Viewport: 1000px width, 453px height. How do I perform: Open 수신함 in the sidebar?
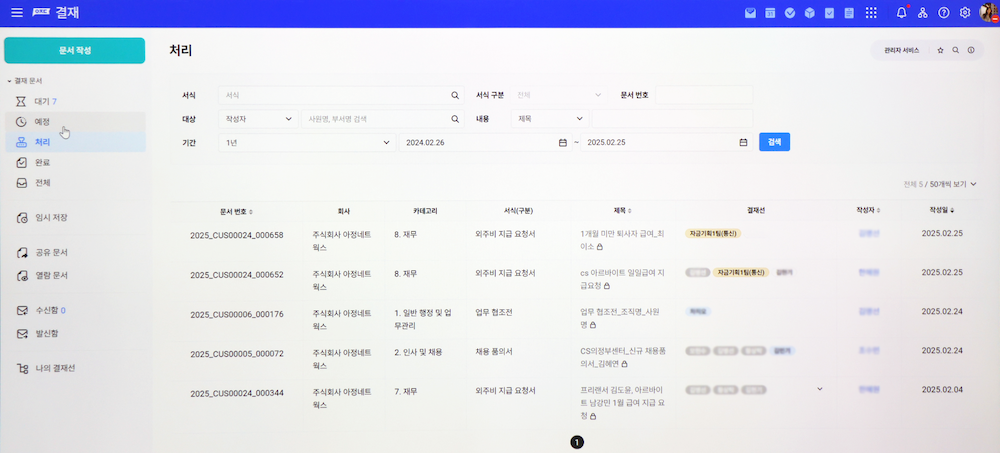(x=75, y=311)
